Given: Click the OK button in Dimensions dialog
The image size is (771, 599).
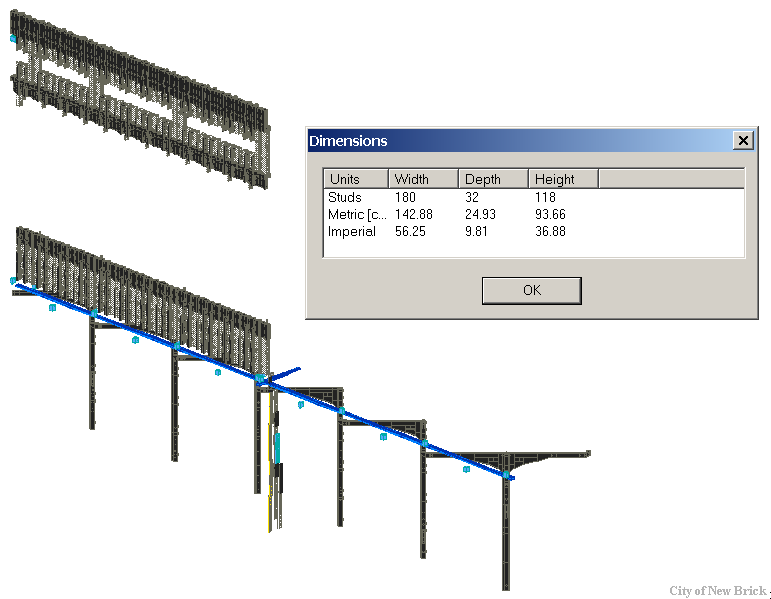Looking at the screenshot, I should point(532,291).
